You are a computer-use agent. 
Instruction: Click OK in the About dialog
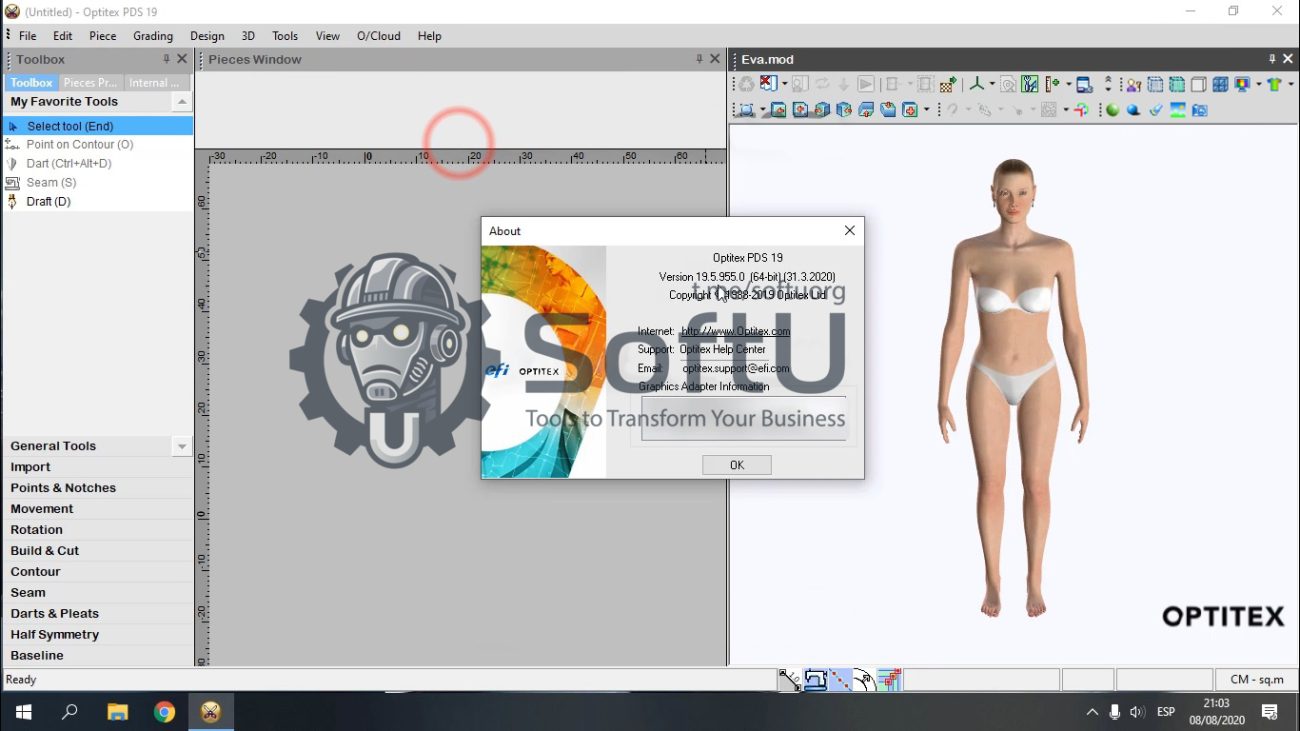tap(737, 465)
